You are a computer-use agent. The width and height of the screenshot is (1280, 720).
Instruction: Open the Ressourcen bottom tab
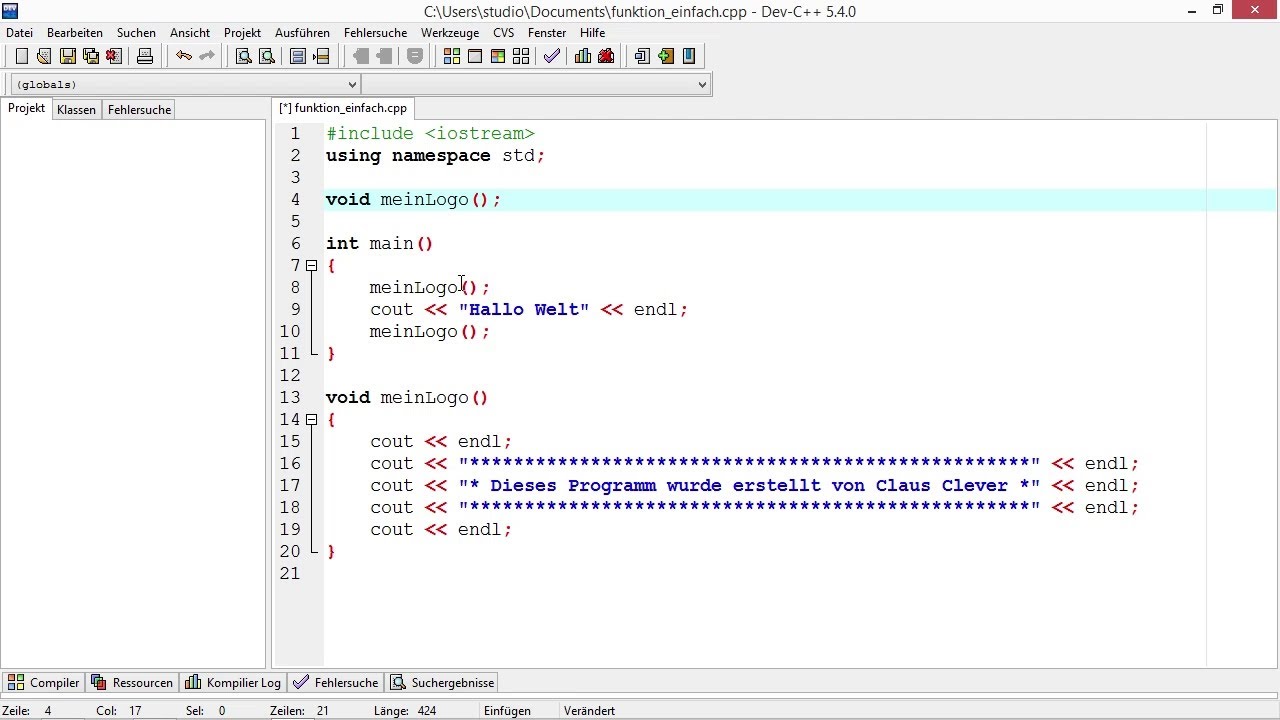tap(132, 683)
